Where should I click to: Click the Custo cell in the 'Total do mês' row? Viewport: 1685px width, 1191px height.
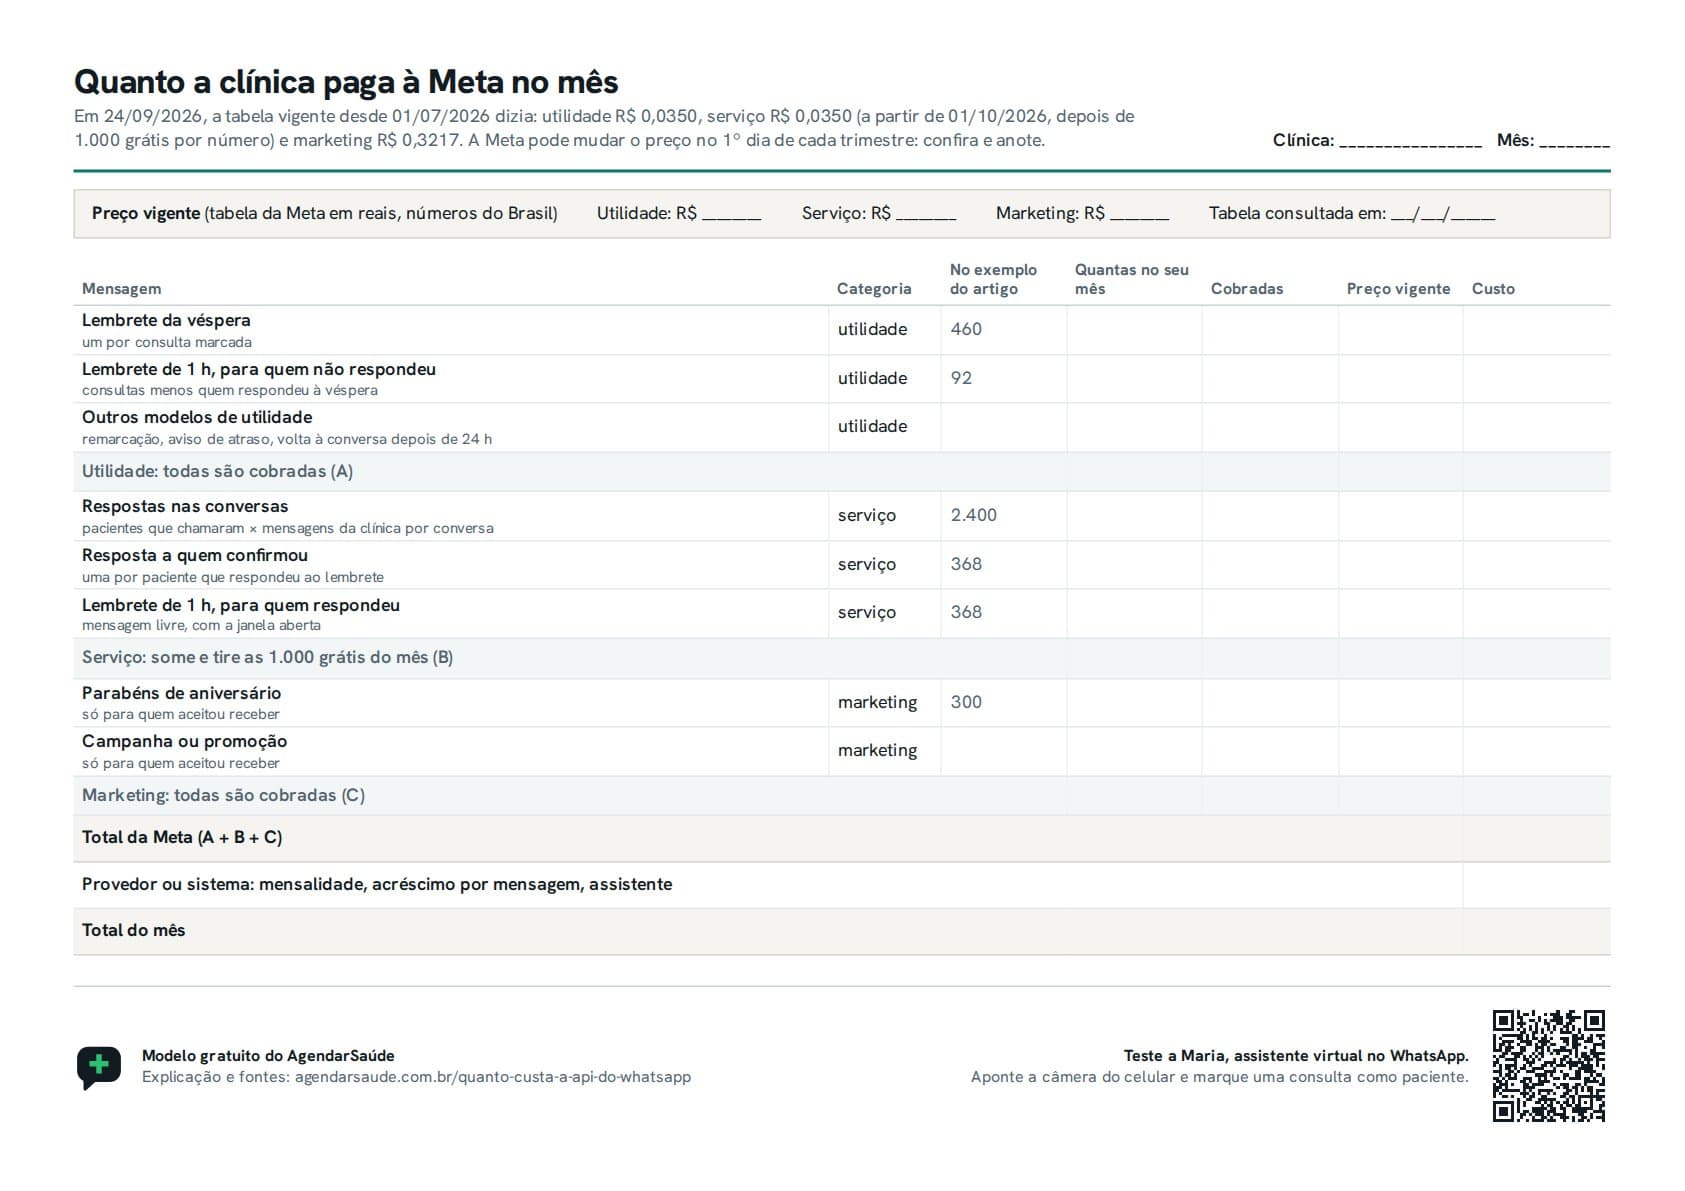coord(1536,931)
